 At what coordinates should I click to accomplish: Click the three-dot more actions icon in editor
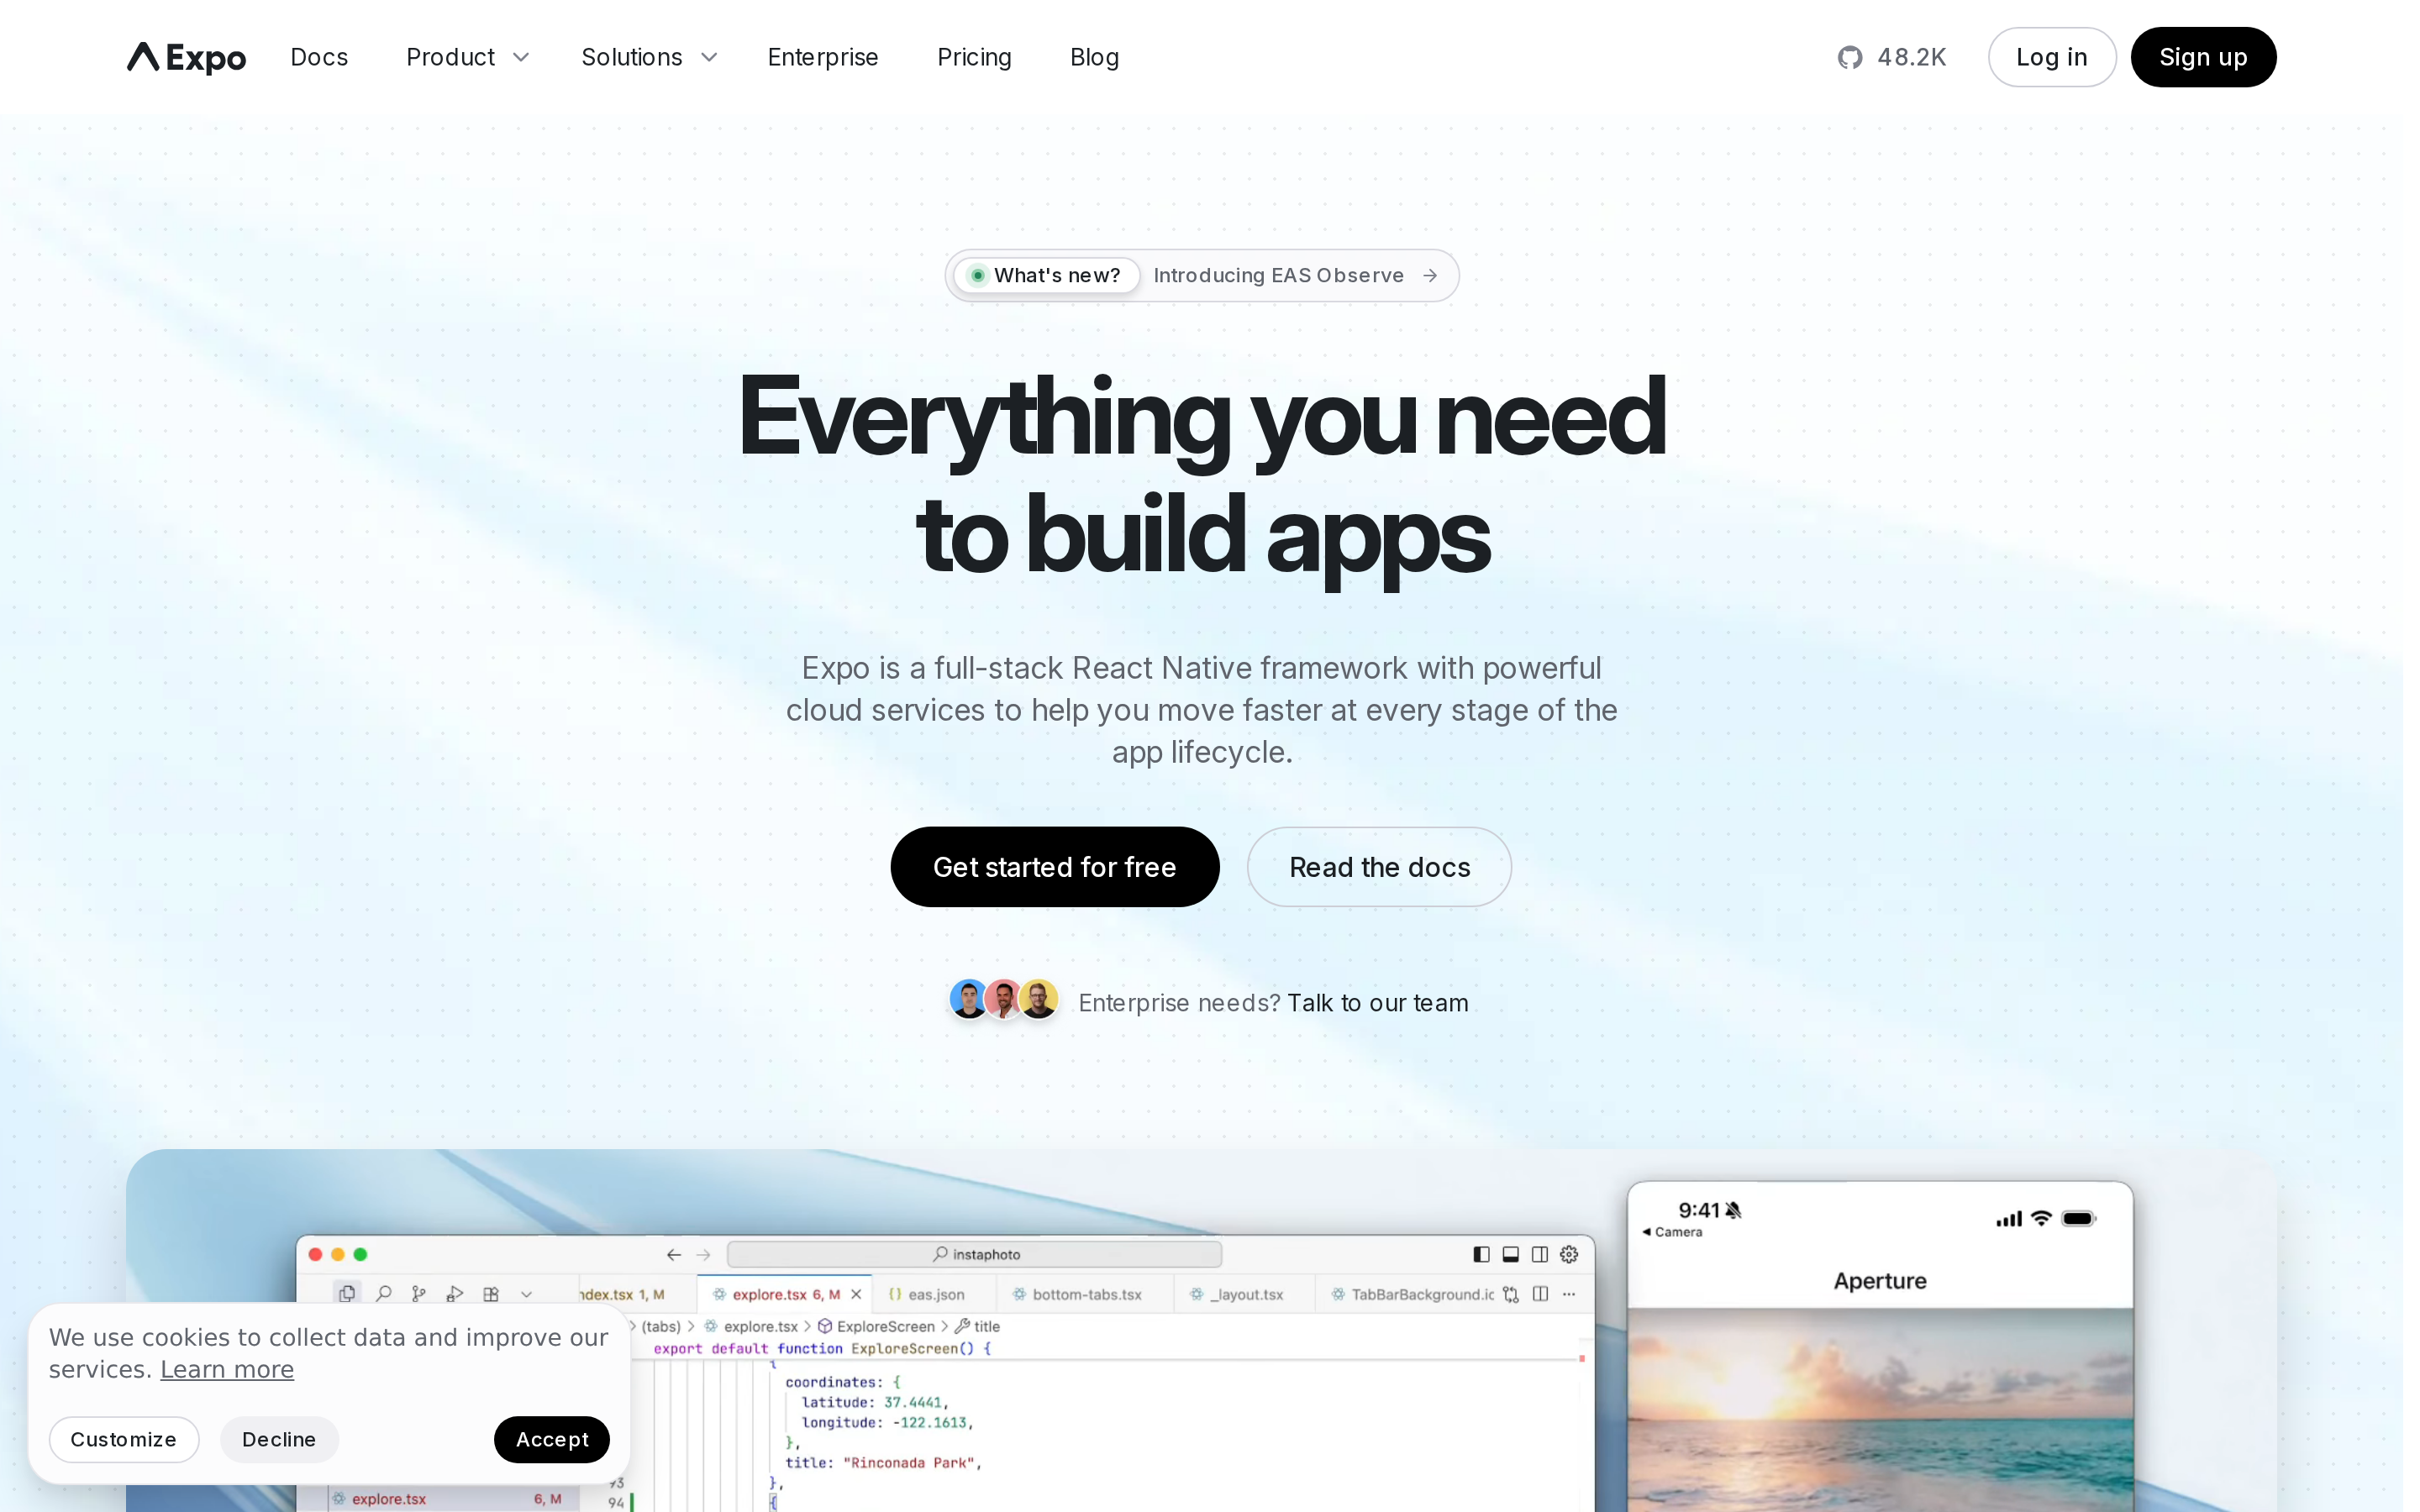pos(1569,1294)
